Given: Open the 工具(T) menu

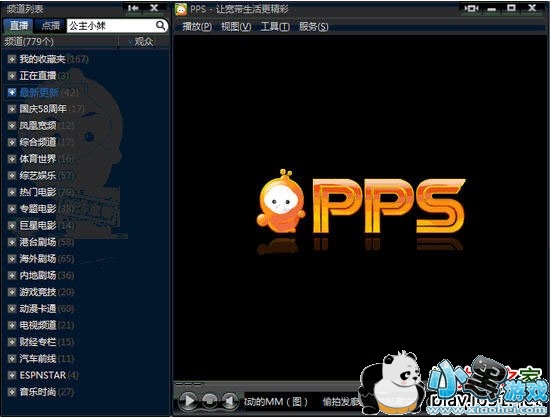Looking at the screenshot, I should point(275,26).
